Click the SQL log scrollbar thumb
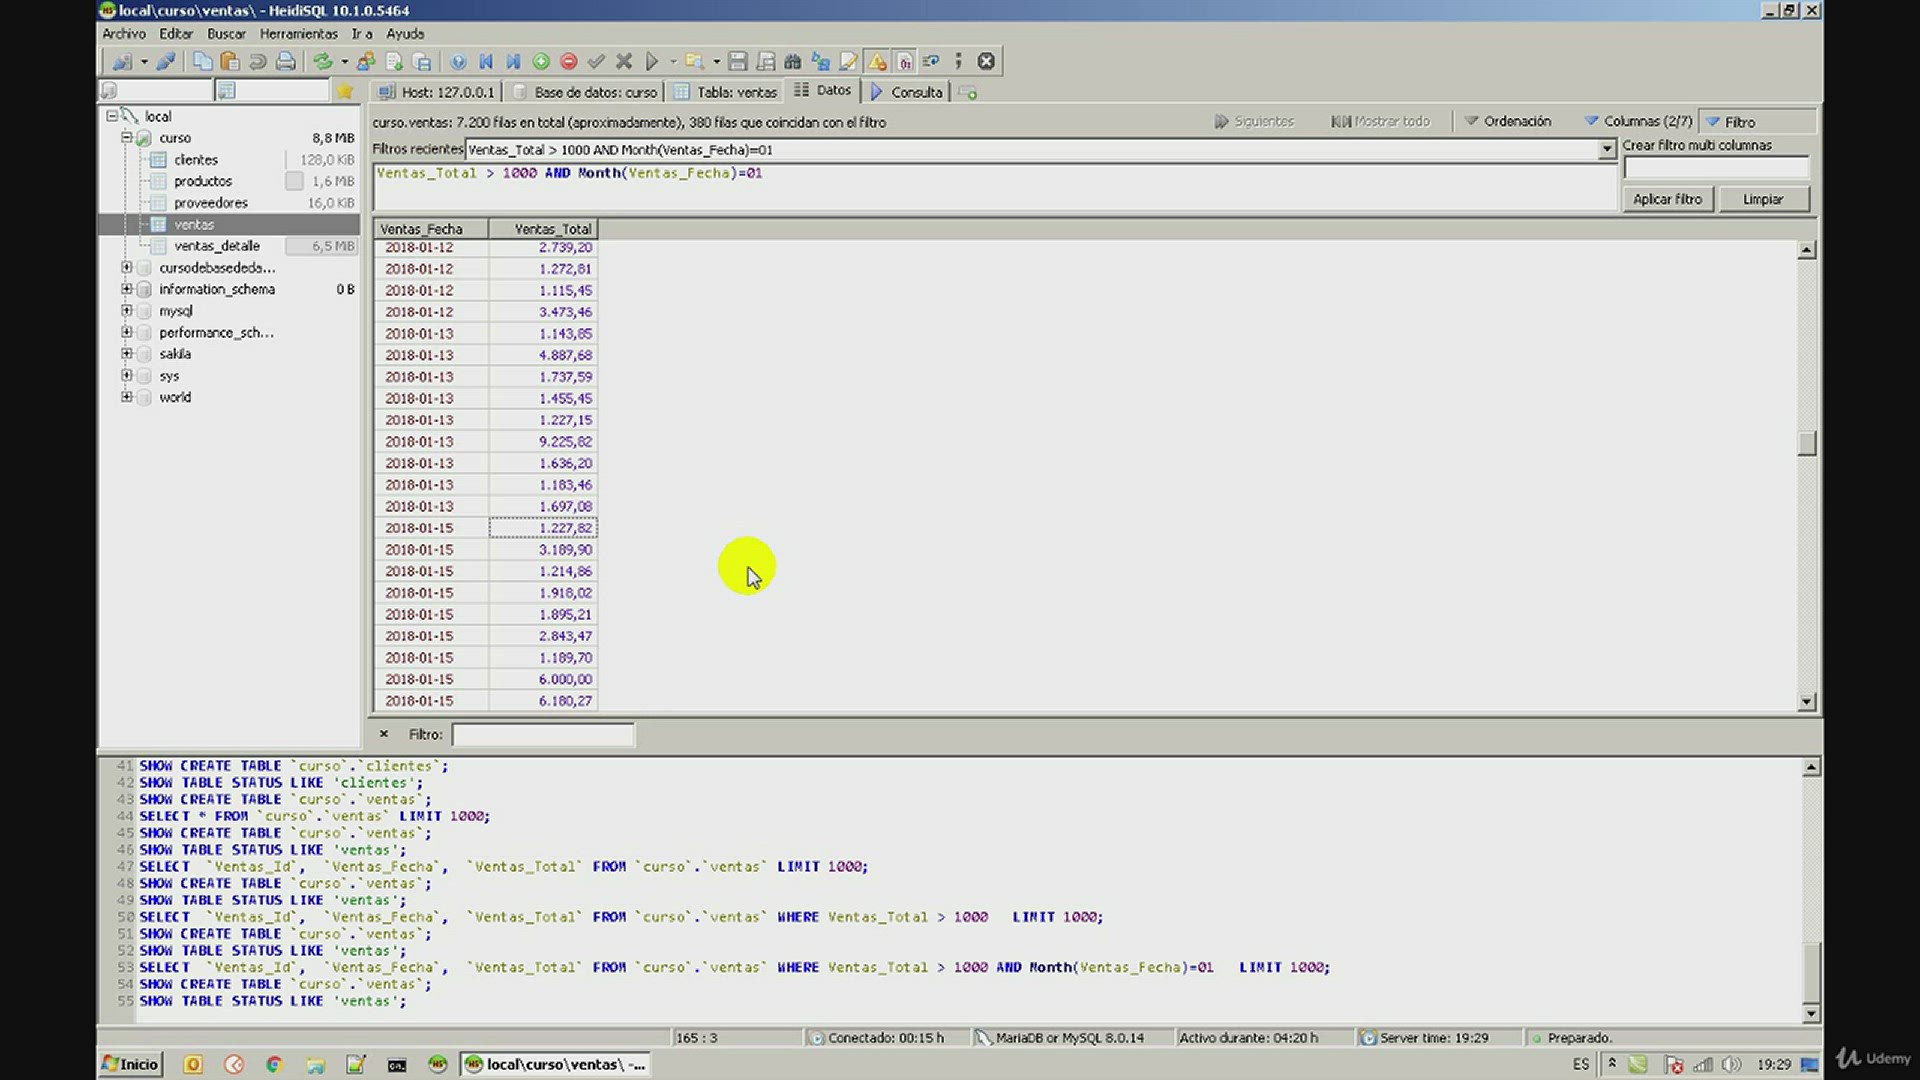 tap(1811, 971)
